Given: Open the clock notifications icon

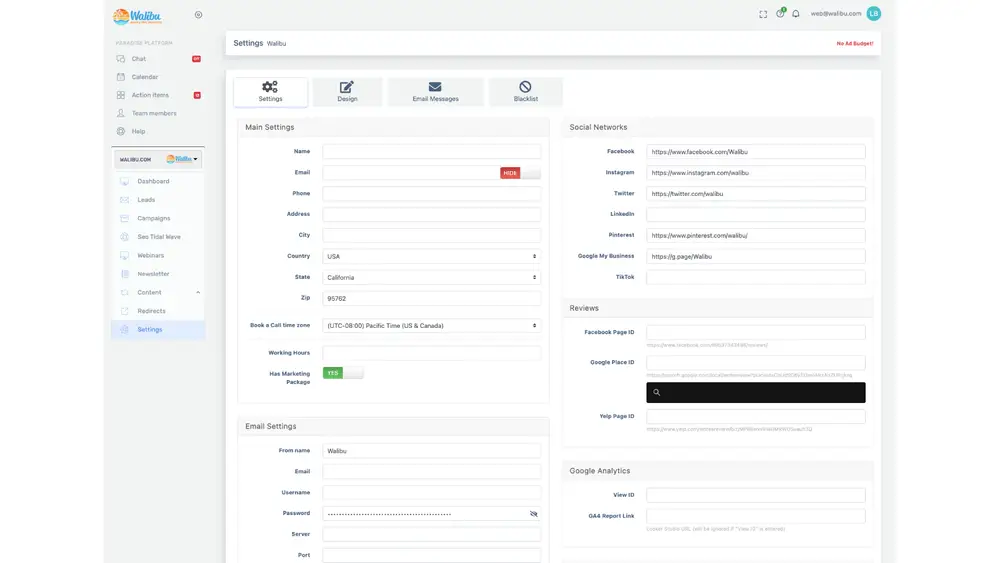Looking at the screenshot, I should (780, 13).
